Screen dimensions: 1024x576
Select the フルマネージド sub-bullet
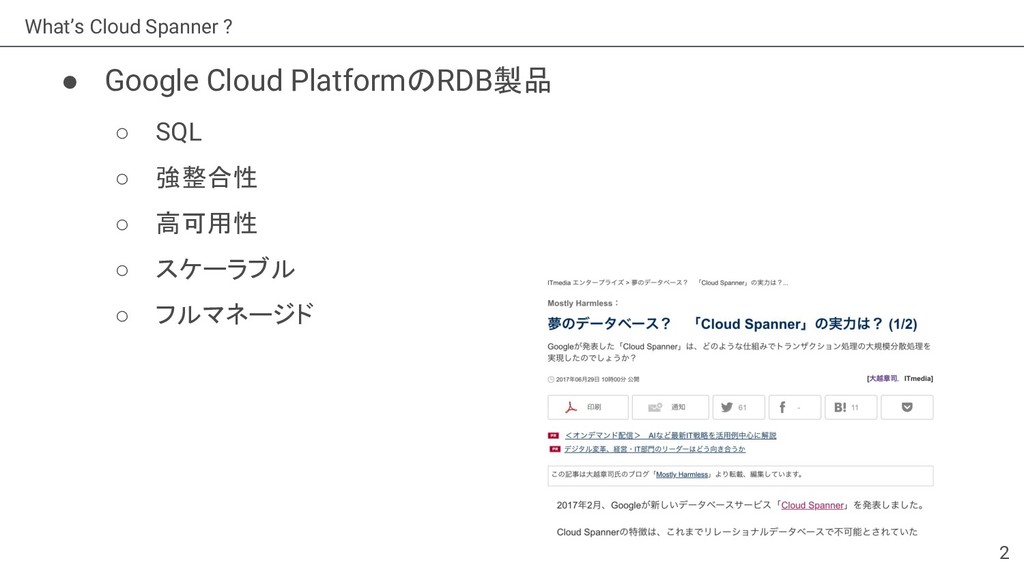pos(234,315)
